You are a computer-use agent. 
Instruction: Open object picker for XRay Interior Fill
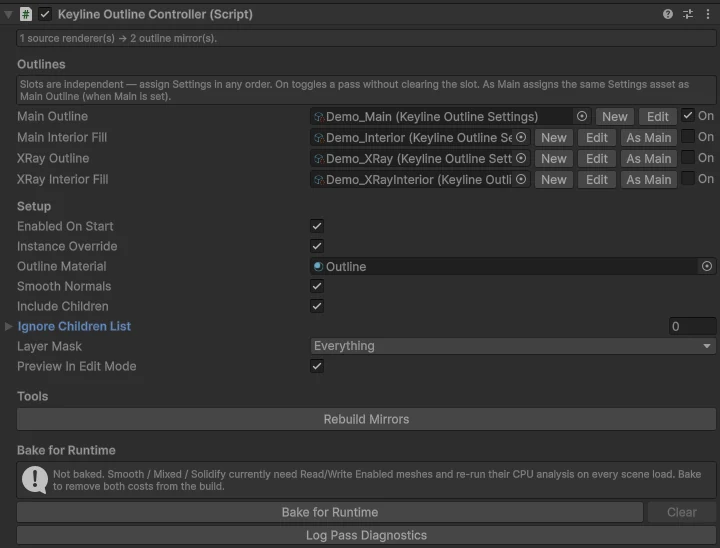(521, 180)
